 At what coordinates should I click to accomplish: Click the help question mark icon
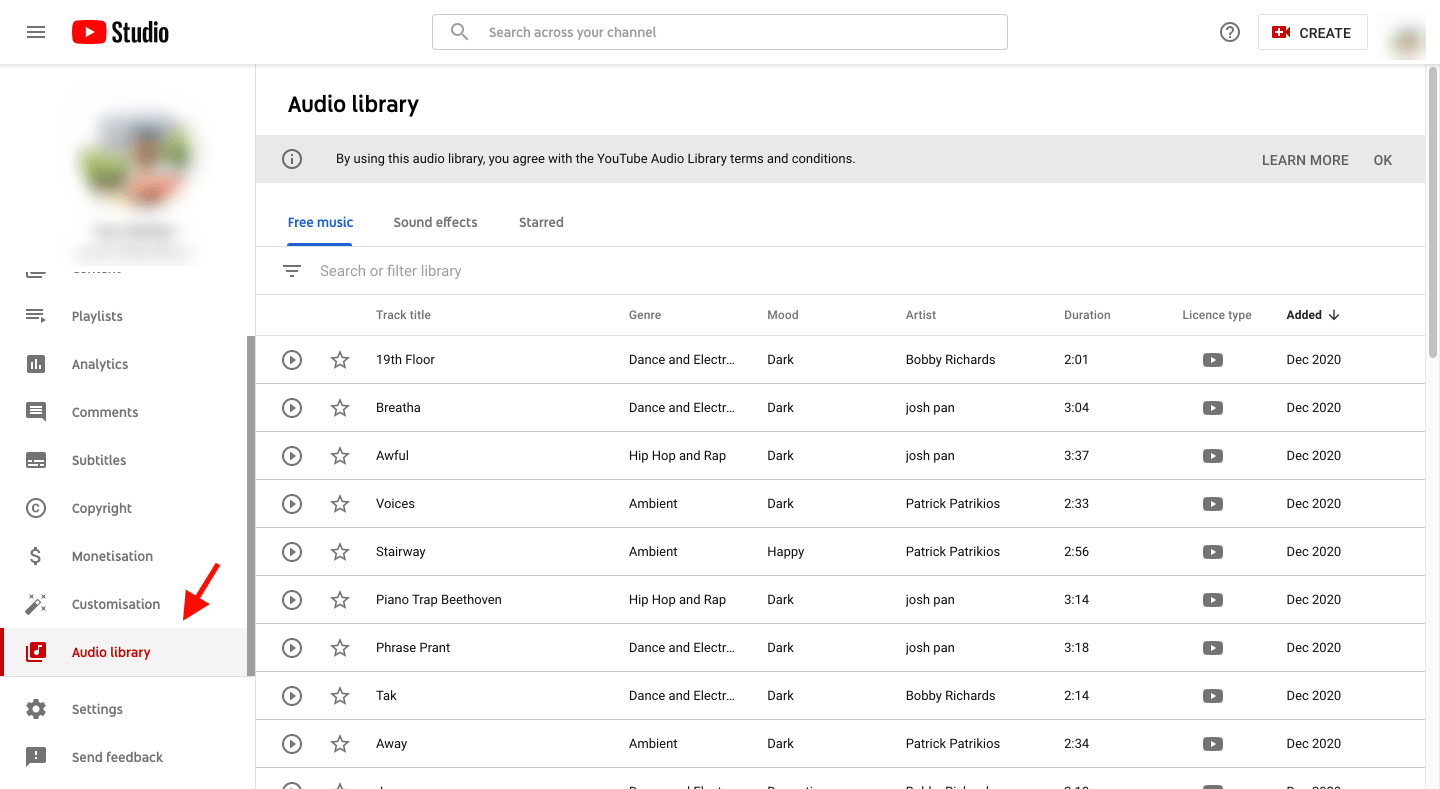(1230, 32)
